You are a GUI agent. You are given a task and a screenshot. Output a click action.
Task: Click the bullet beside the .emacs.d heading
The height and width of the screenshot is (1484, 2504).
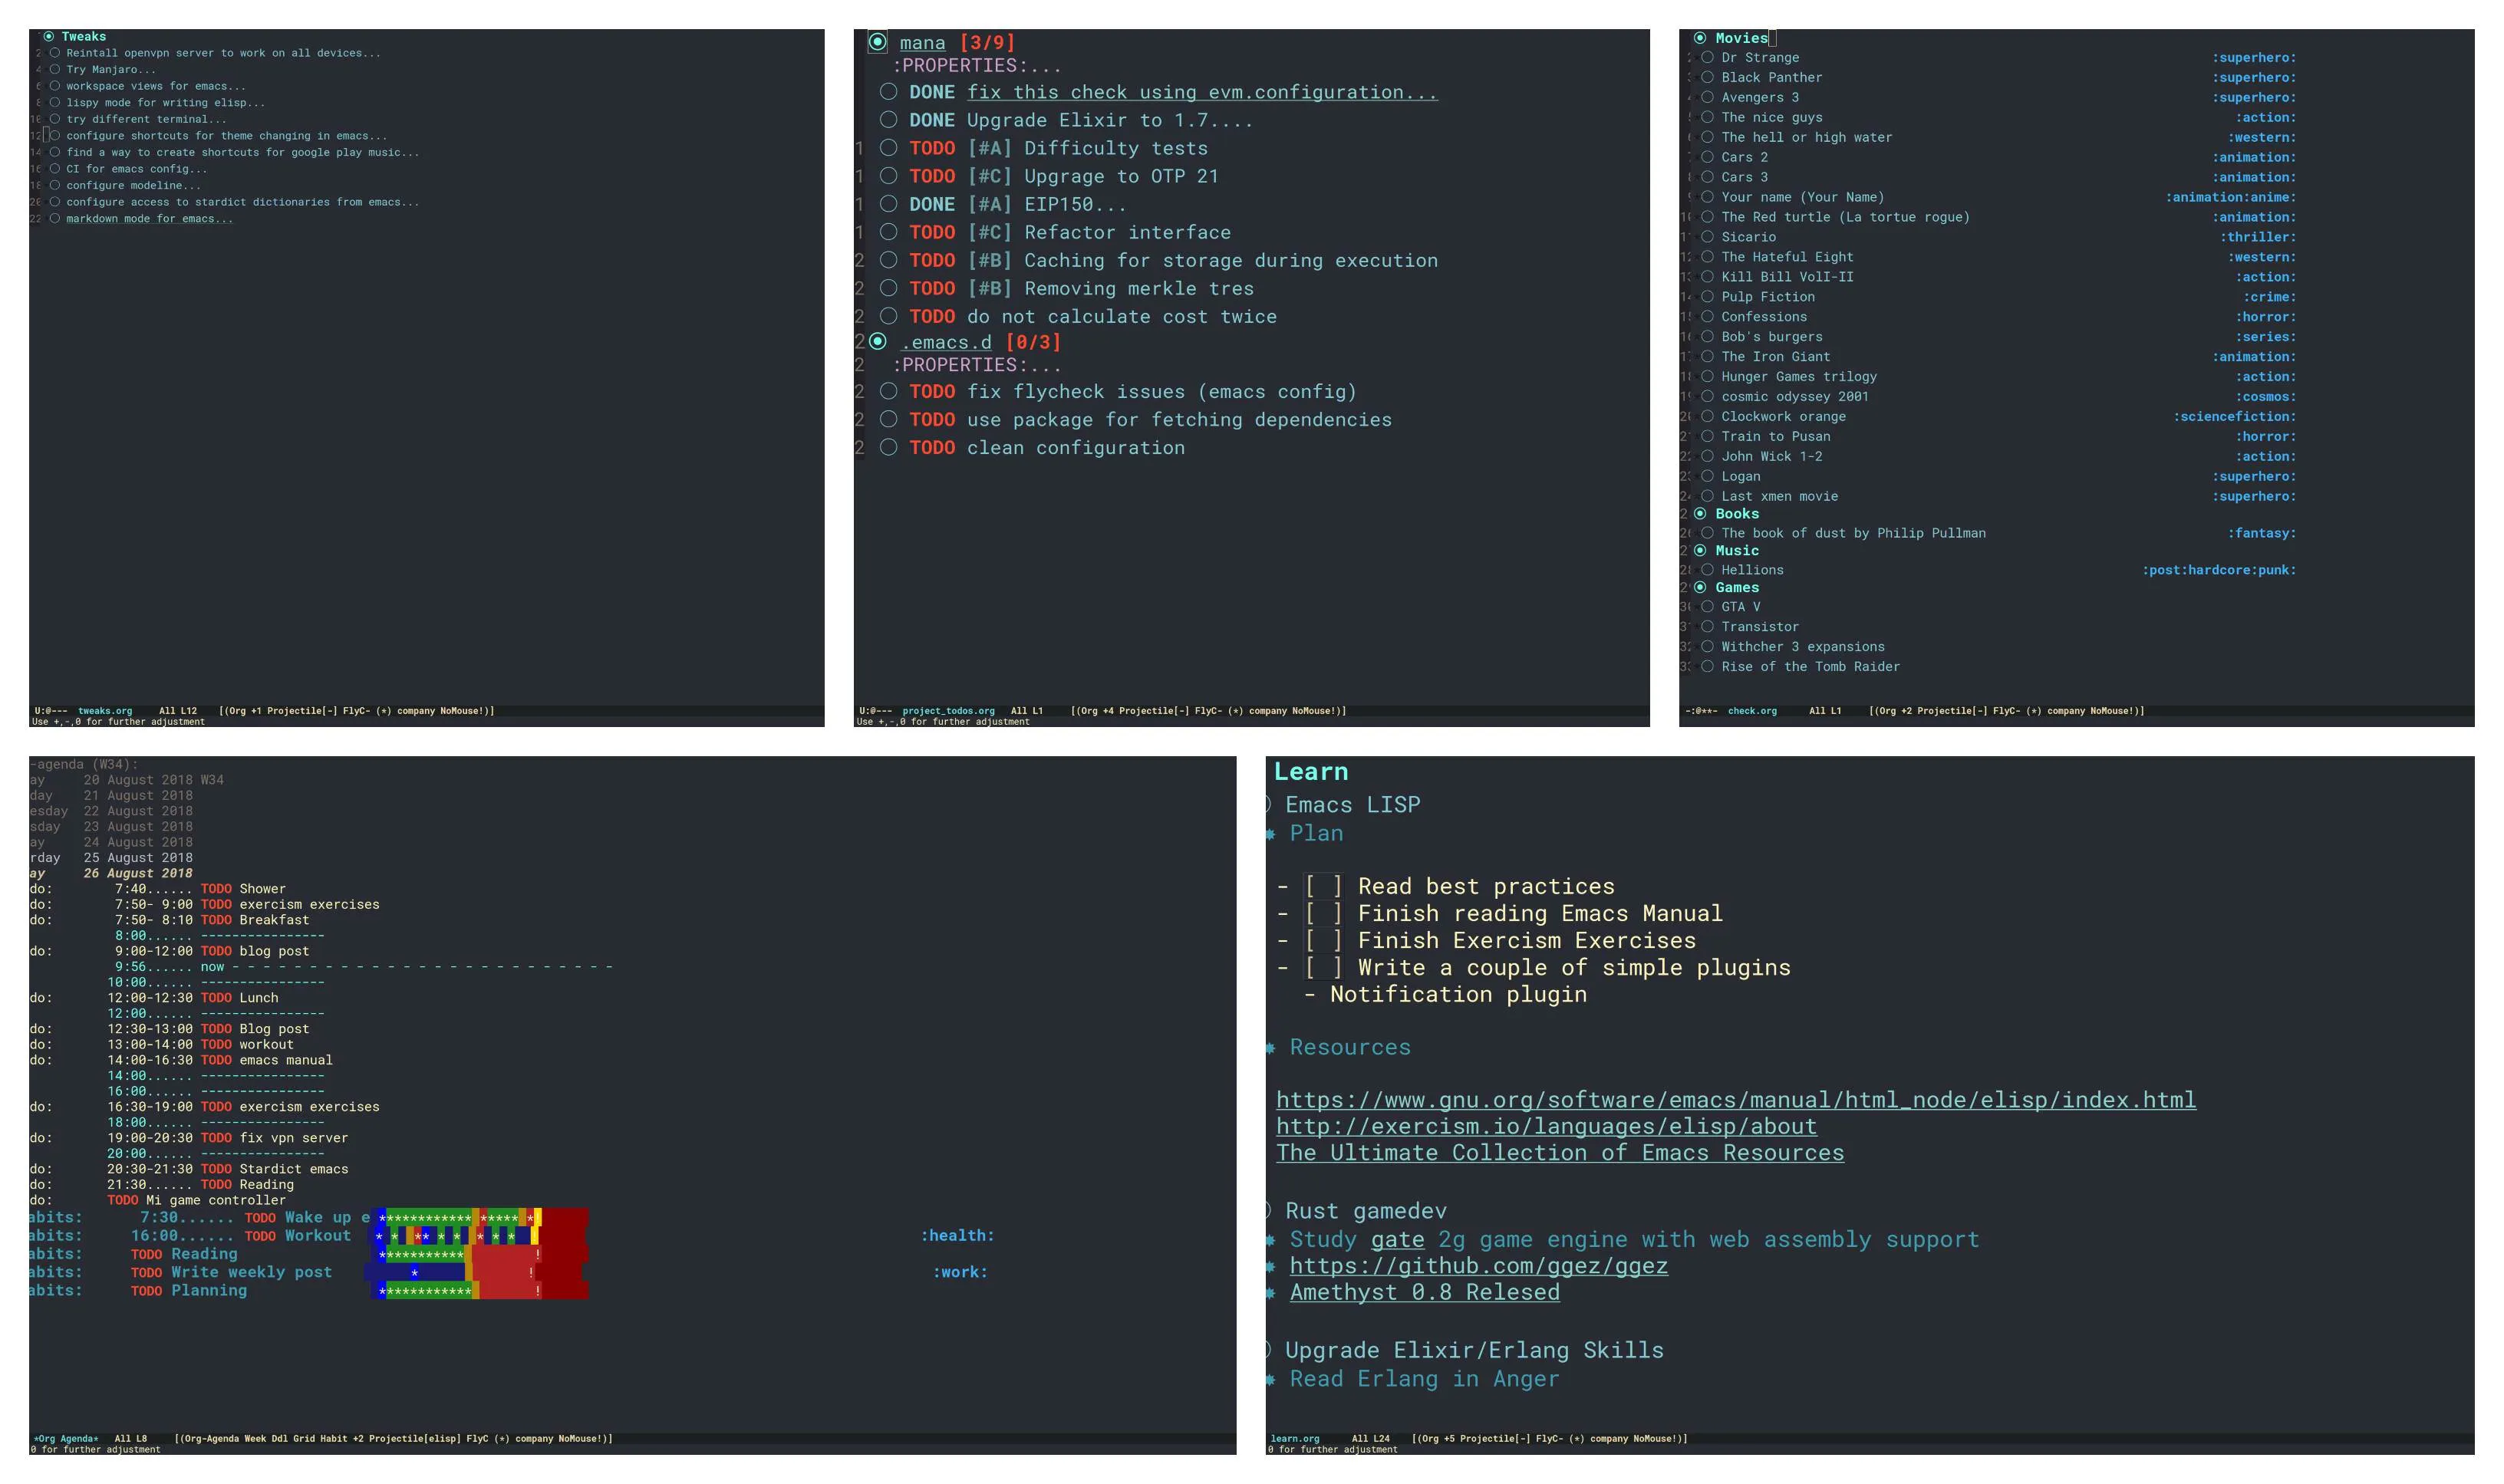click(x=877, y=341)
